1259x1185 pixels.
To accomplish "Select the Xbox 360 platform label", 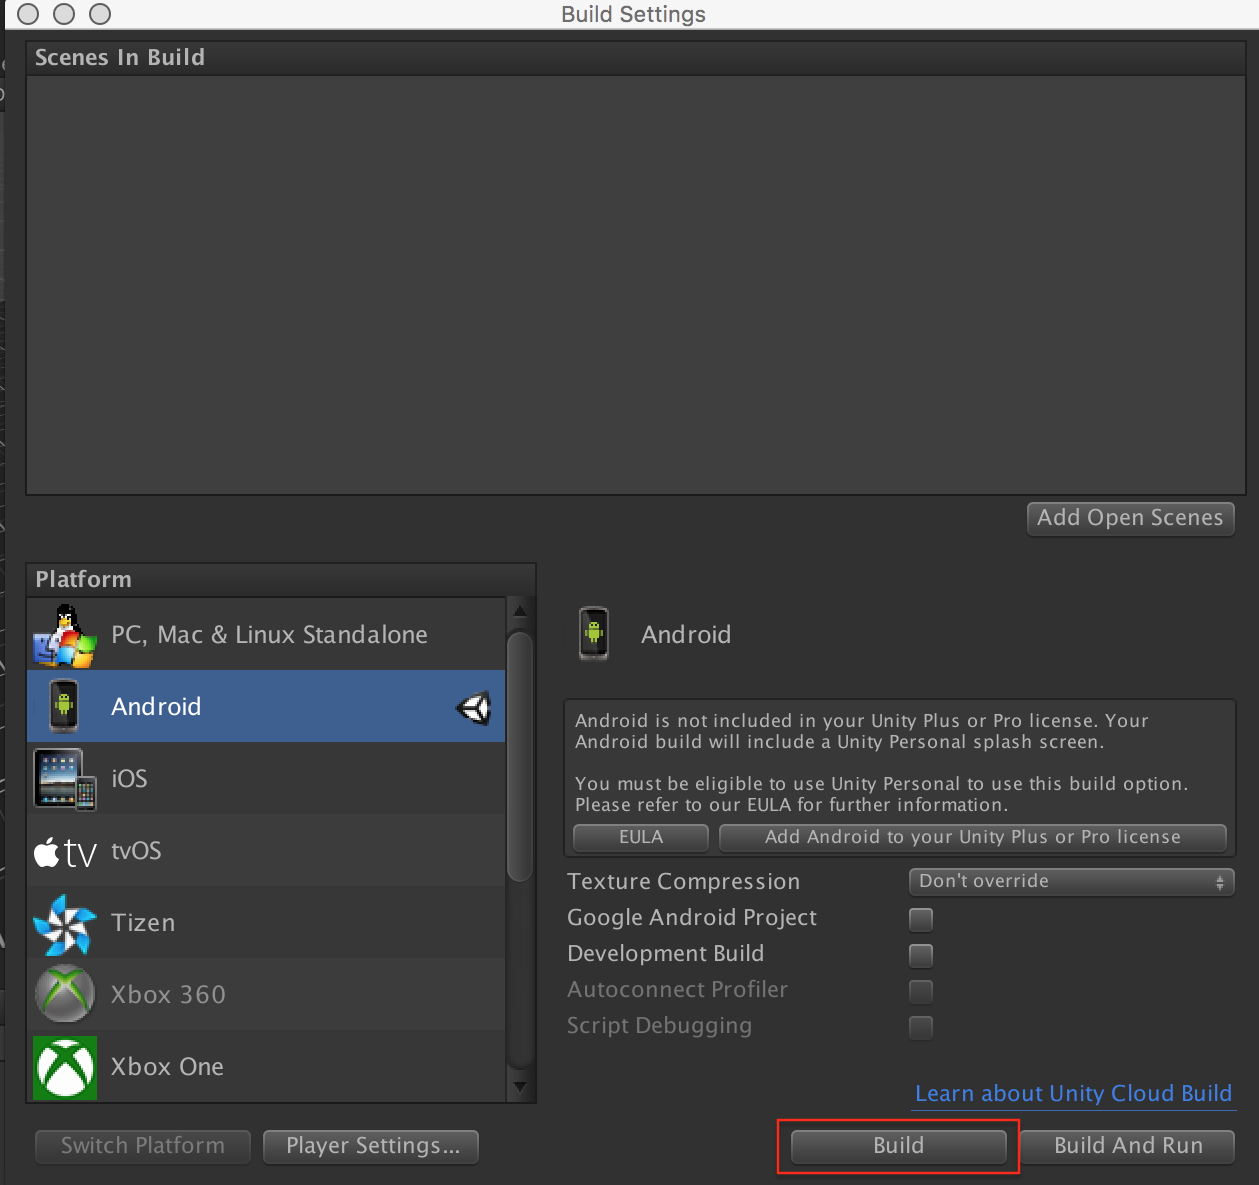I will click(168, 995).
